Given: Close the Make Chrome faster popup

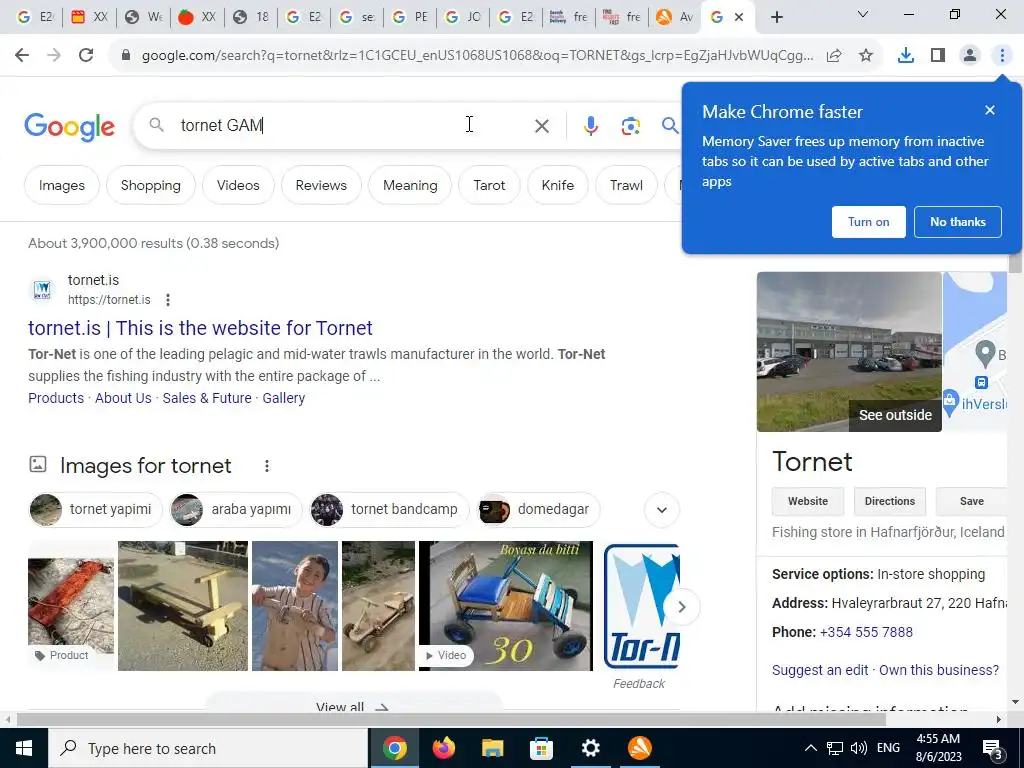Looking at the screenshot, I should 990,110.
